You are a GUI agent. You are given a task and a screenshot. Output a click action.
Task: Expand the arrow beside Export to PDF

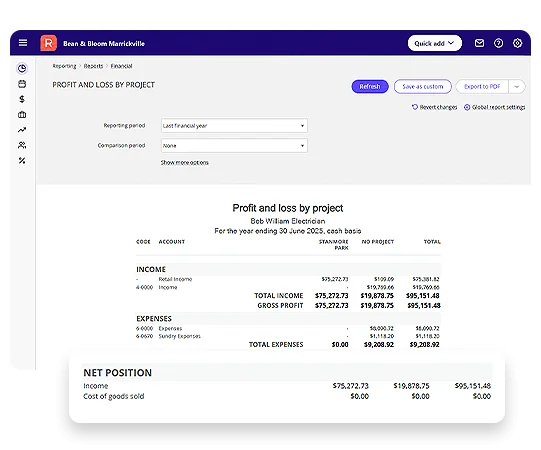click(x=517, y=87)
